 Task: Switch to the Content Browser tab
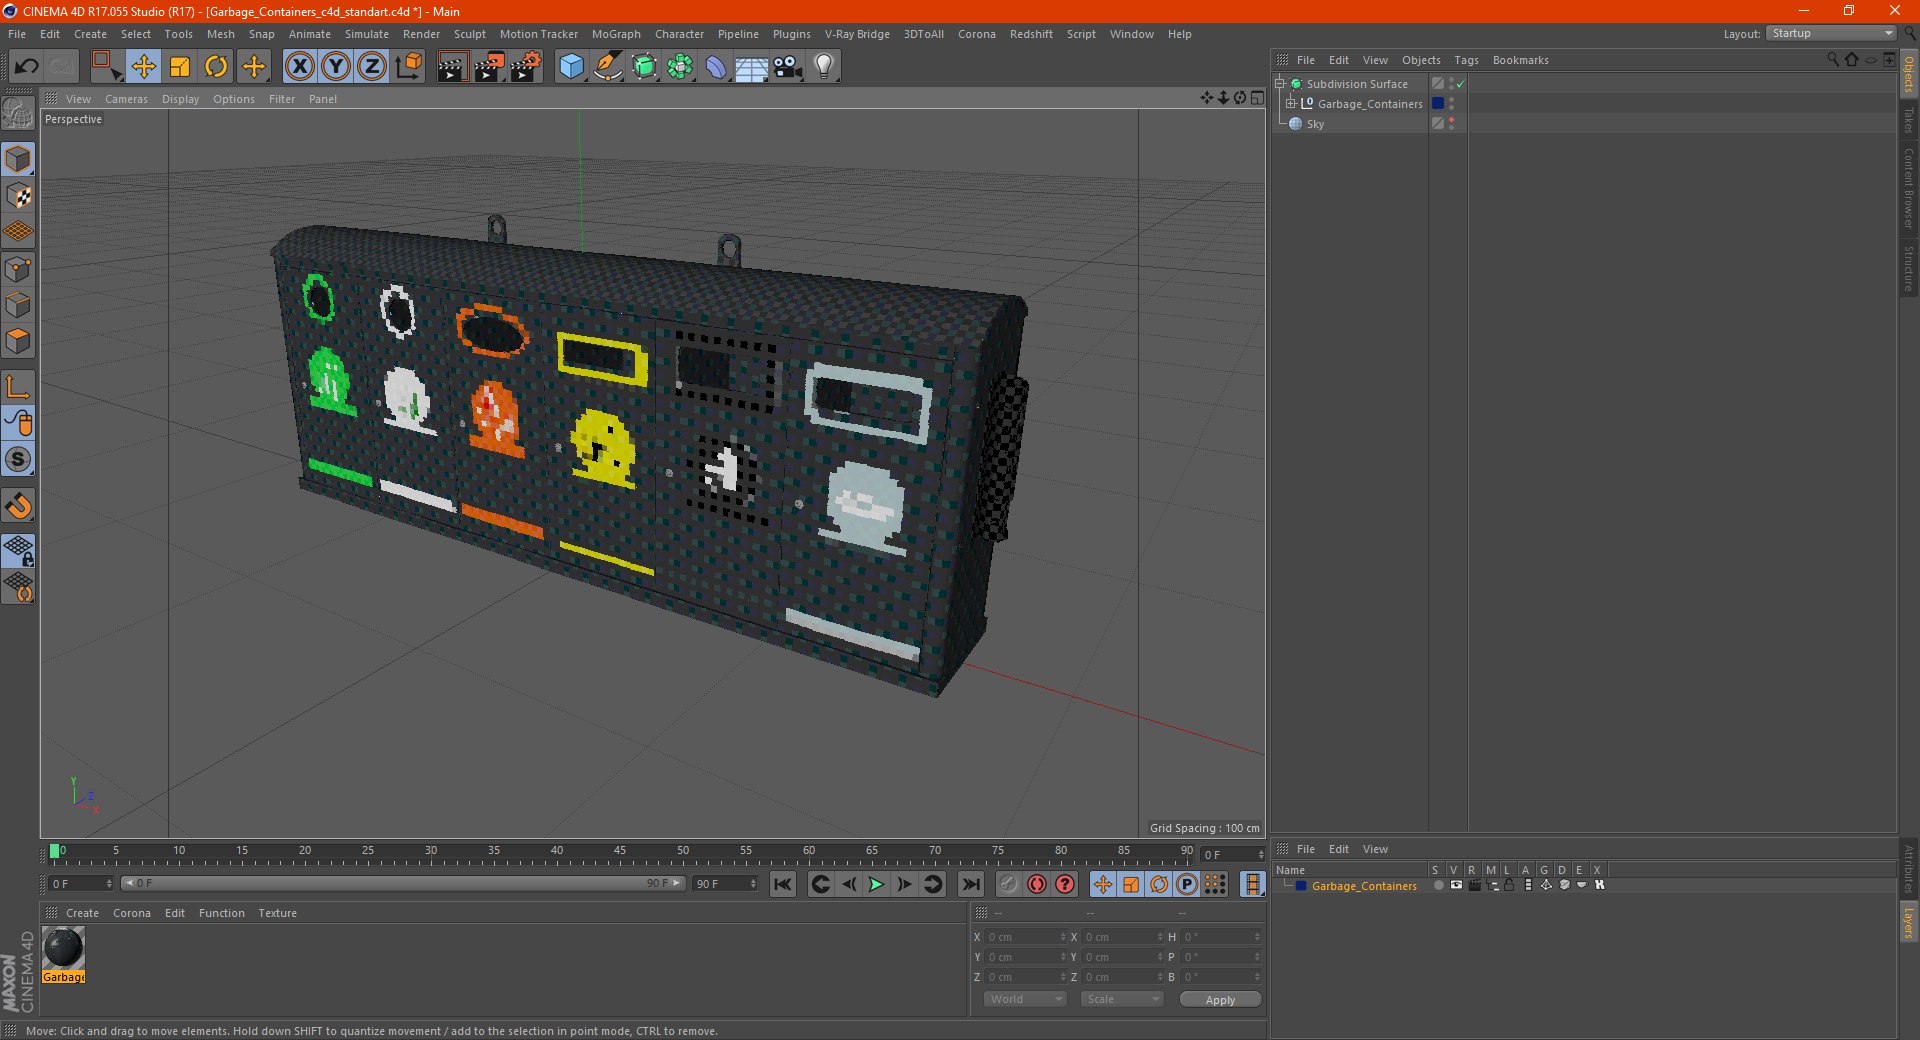pos(1908,187)
